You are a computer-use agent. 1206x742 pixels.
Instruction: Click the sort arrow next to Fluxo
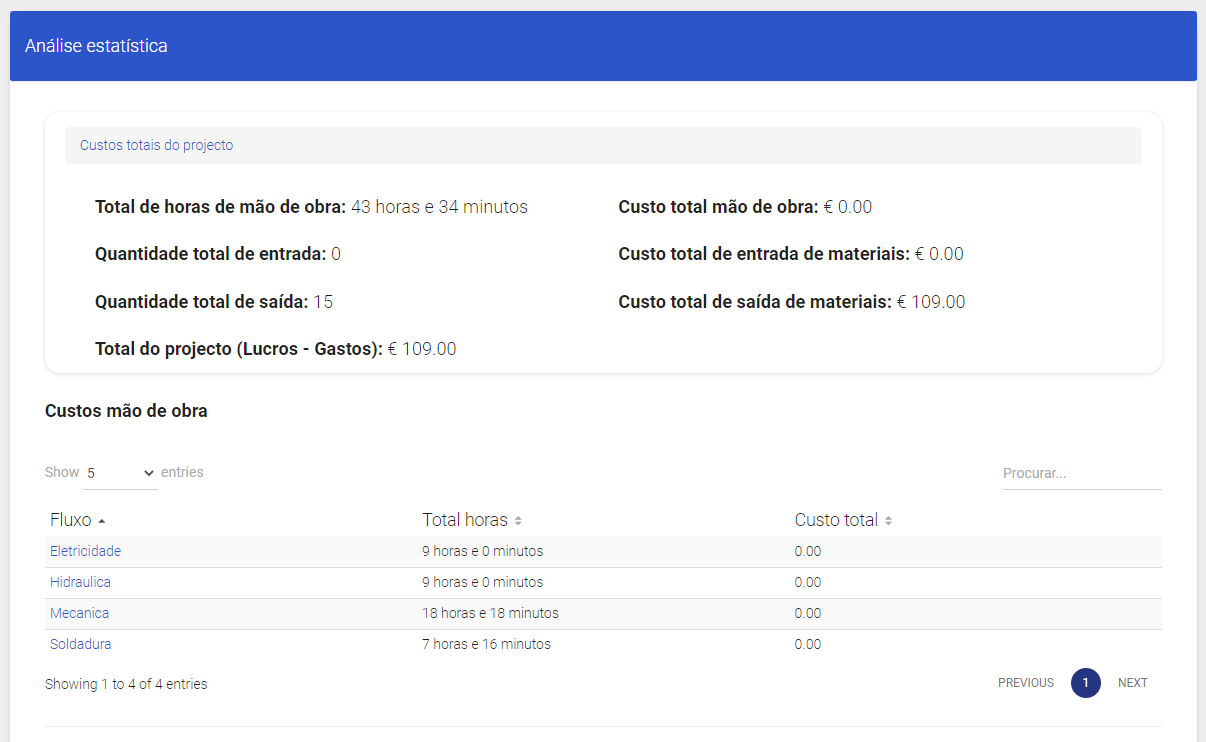[x=102, y=521]
